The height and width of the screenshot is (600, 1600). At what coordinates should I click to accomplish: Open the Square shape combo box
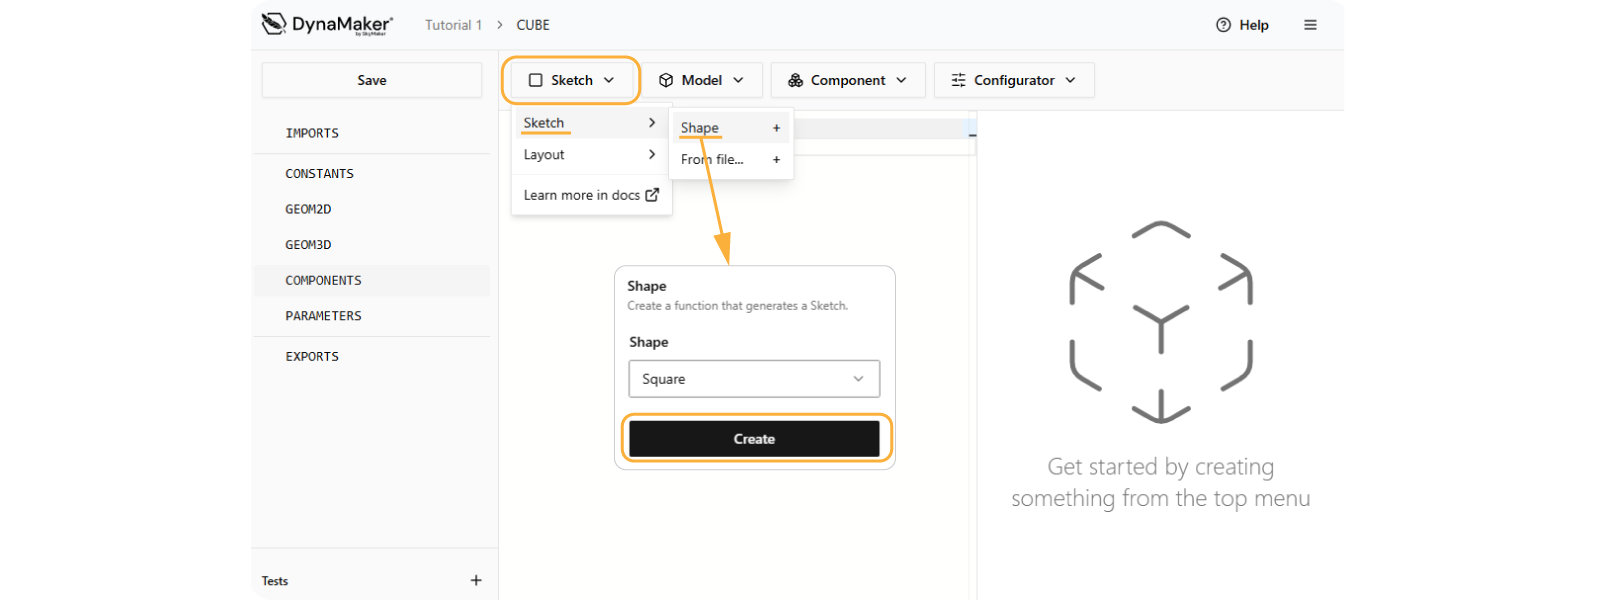(754, 379)
